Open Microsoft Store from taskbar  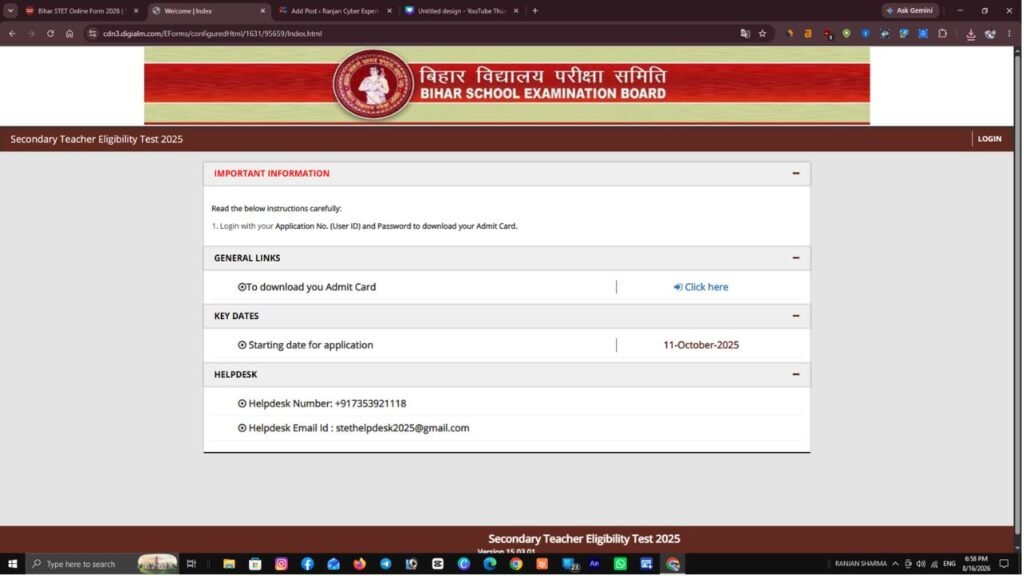(255, 564)
